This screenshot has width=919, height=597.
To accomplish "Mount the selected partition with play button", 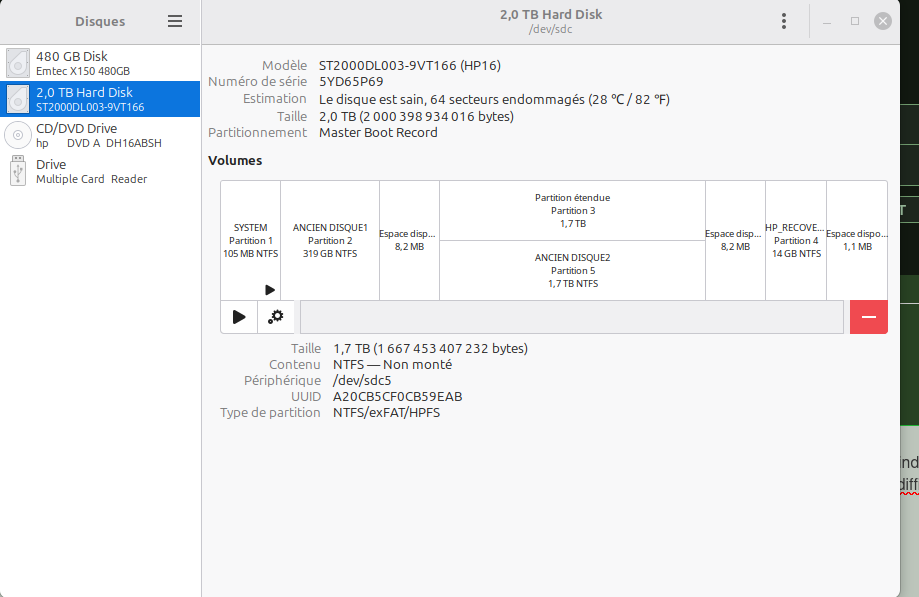I will click(239, 317).
